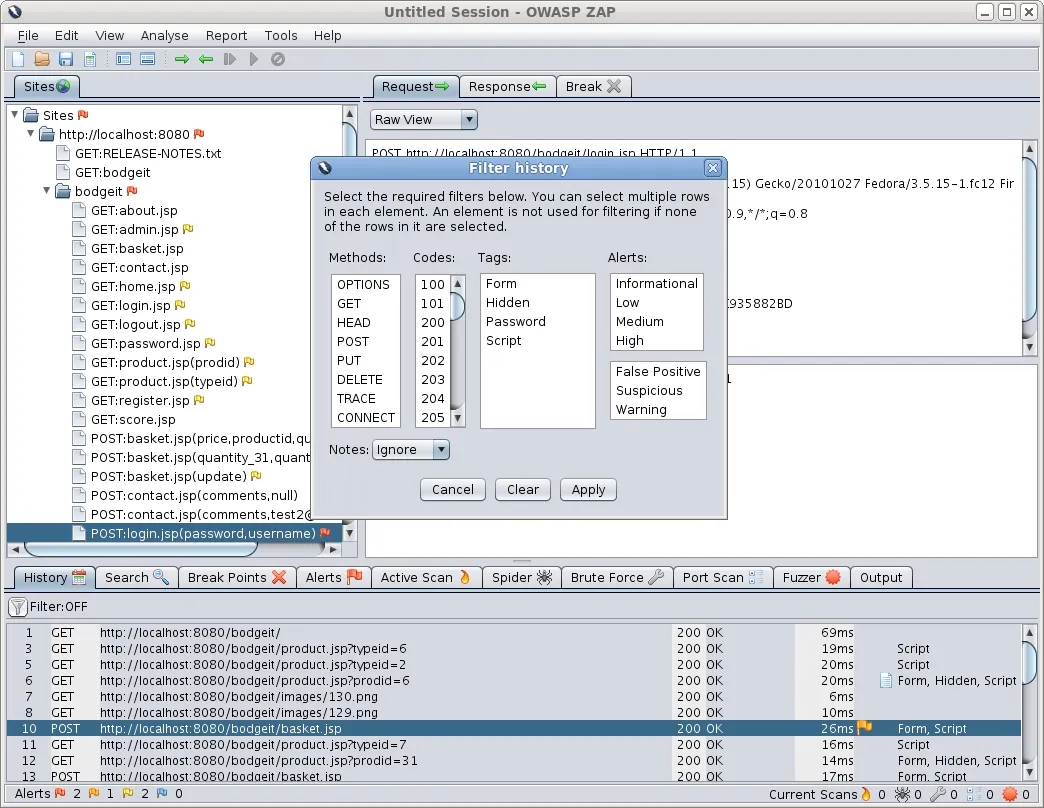Click the session properties notepad icon
This screenshot has height=808, width=1044.
[90, 59]
